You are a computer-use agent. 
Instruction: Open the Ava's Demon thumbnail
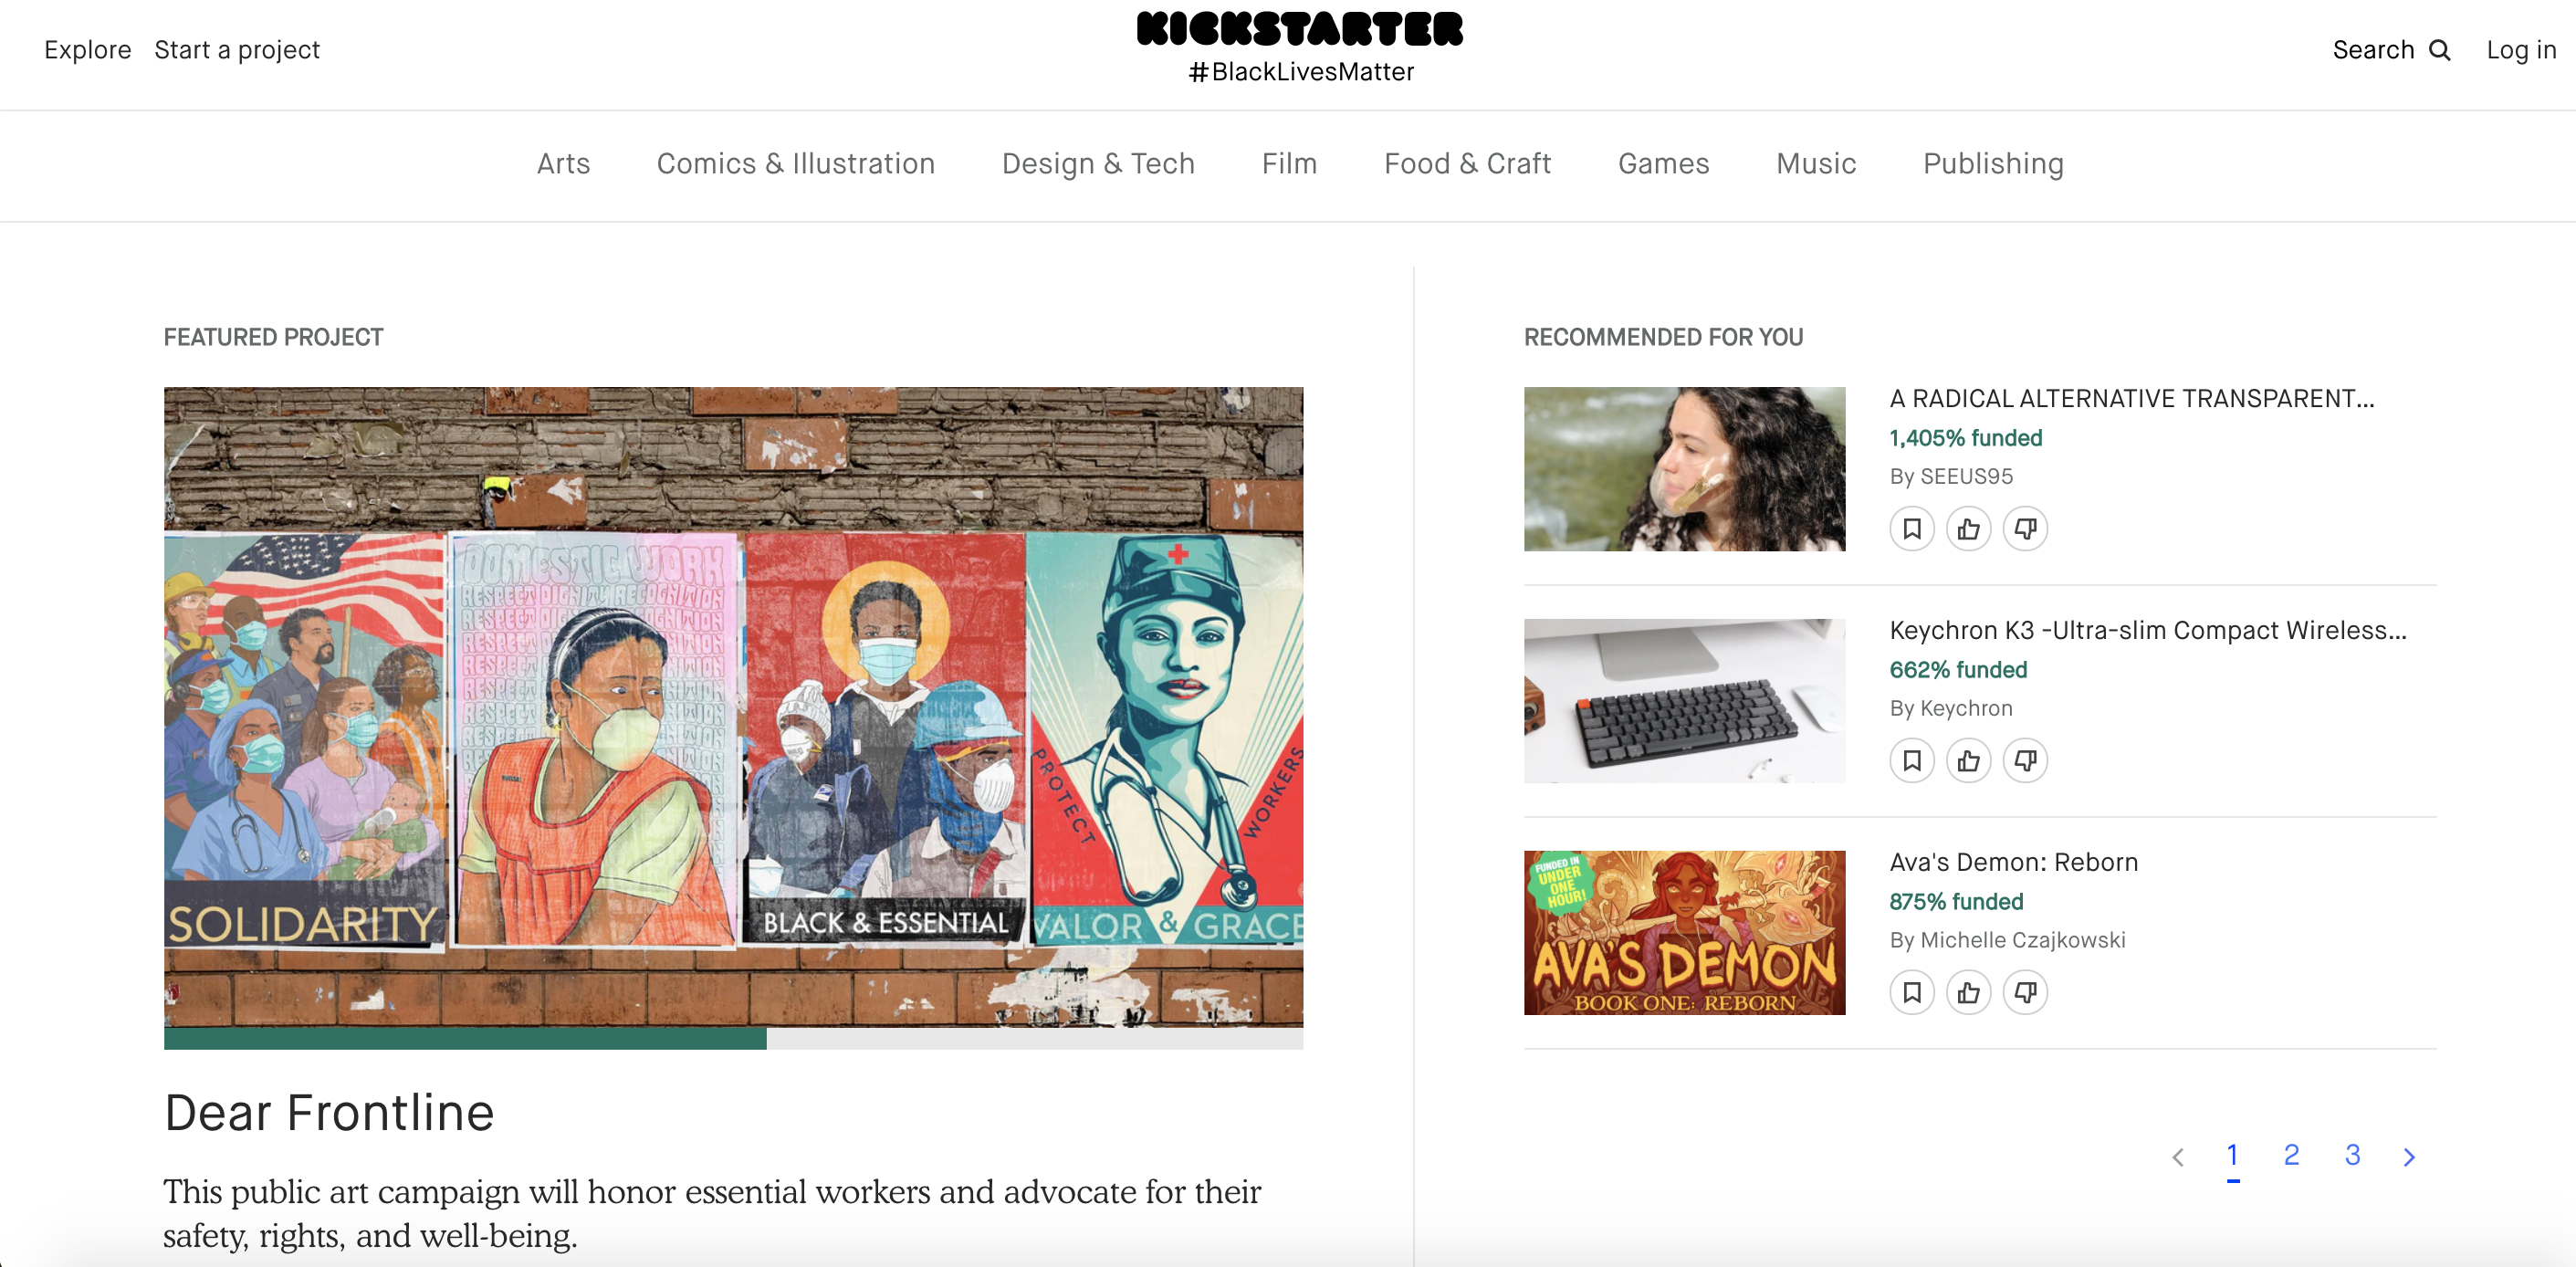pos(1684,933)
